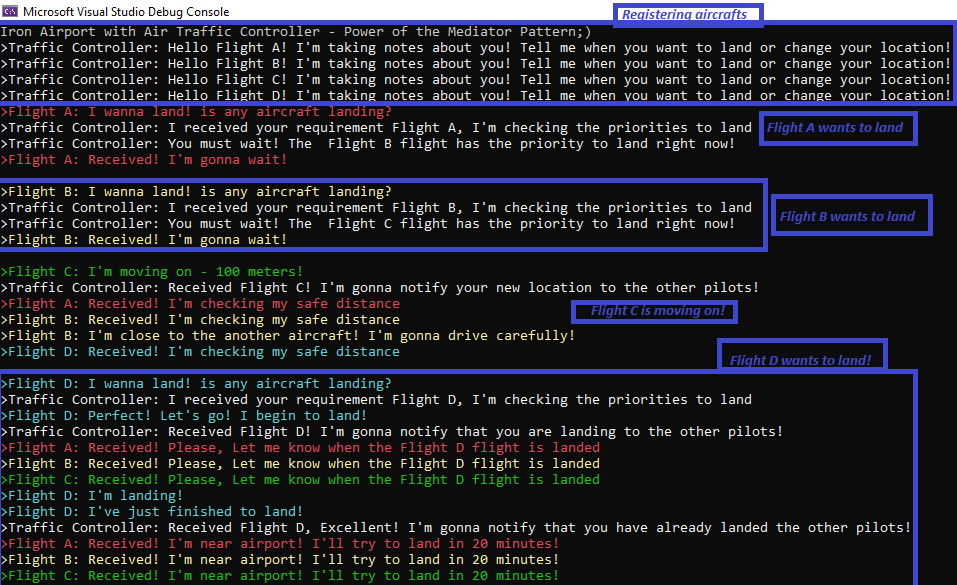
Task: Click green line 'Flight C: I'm moving on - 100 meters!'
Action: tap(152, 272)
